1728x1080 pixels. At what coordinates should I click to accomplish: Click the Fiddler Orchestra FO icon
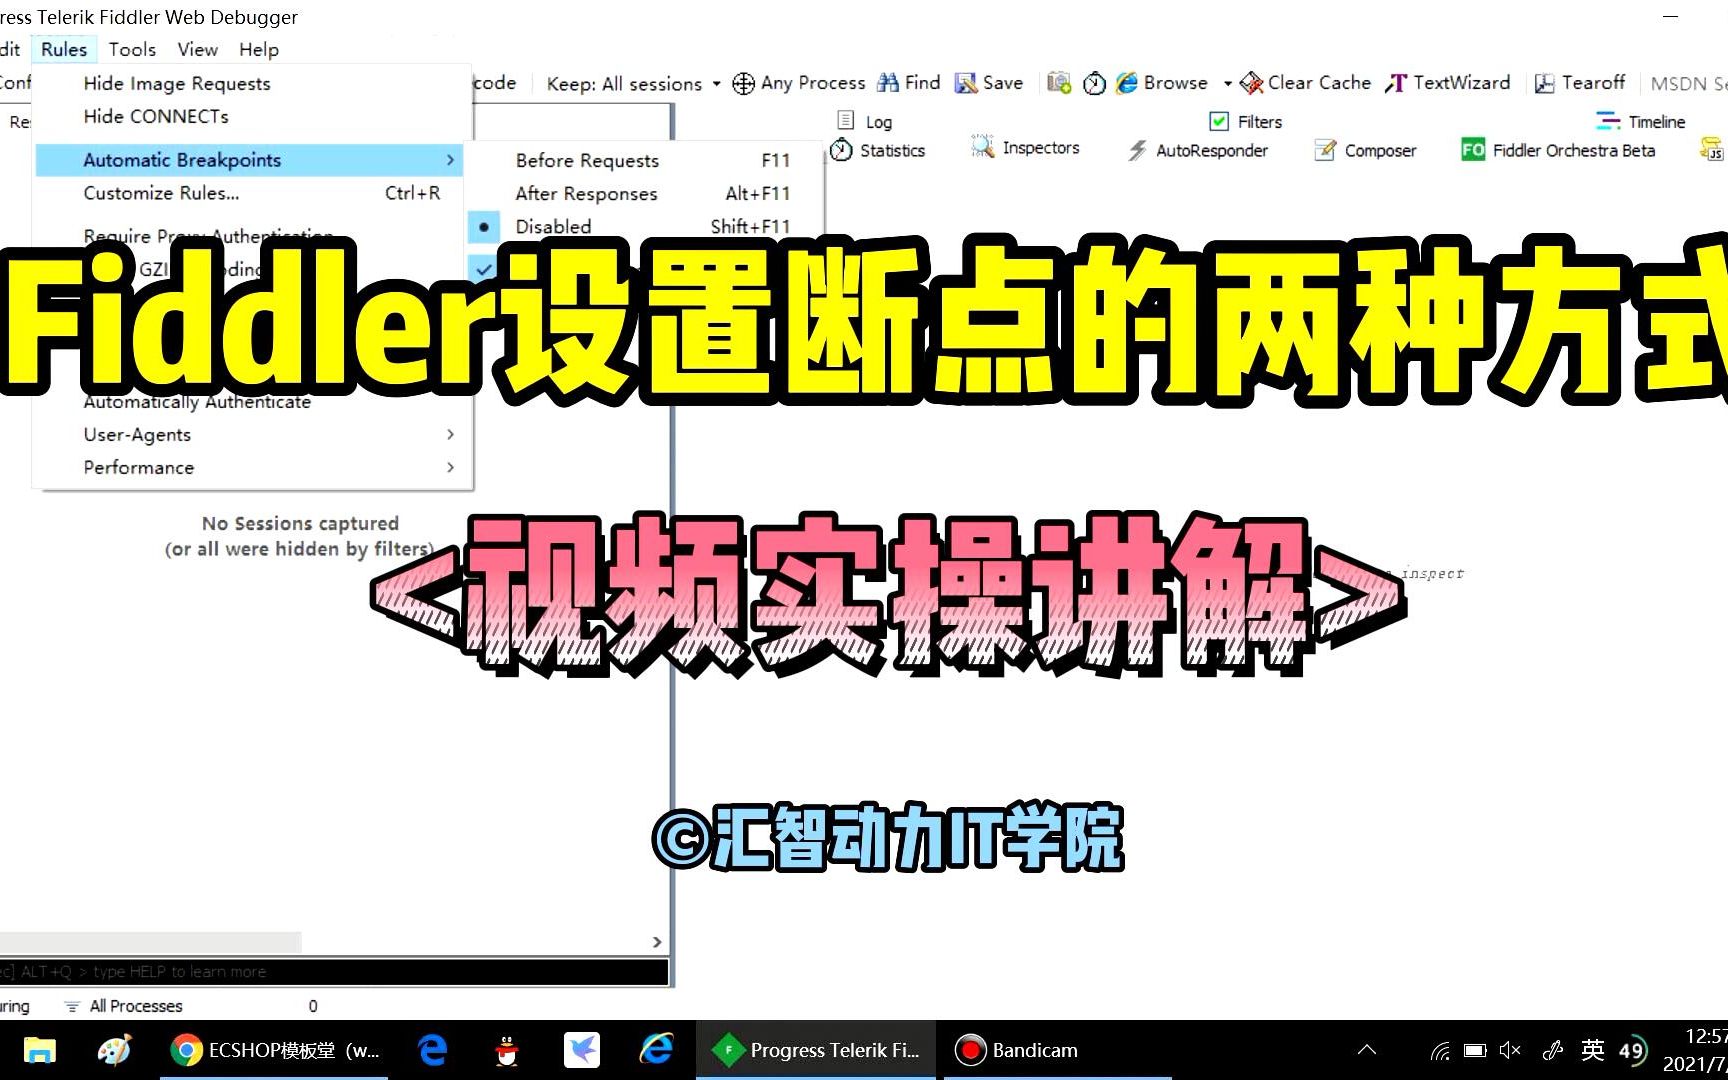click(x=1473, y=150)
